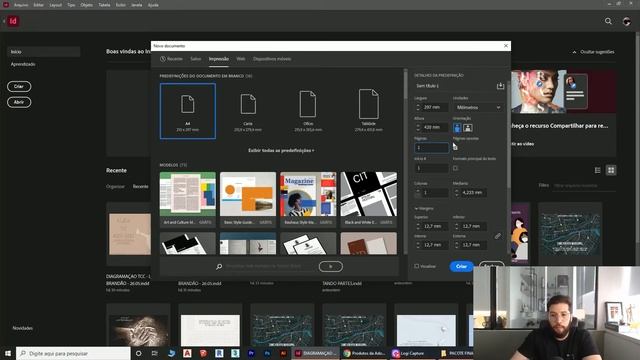Click the Início # start page field
The height and width of the screenshot is (360, 640).
tap(431, 168)
